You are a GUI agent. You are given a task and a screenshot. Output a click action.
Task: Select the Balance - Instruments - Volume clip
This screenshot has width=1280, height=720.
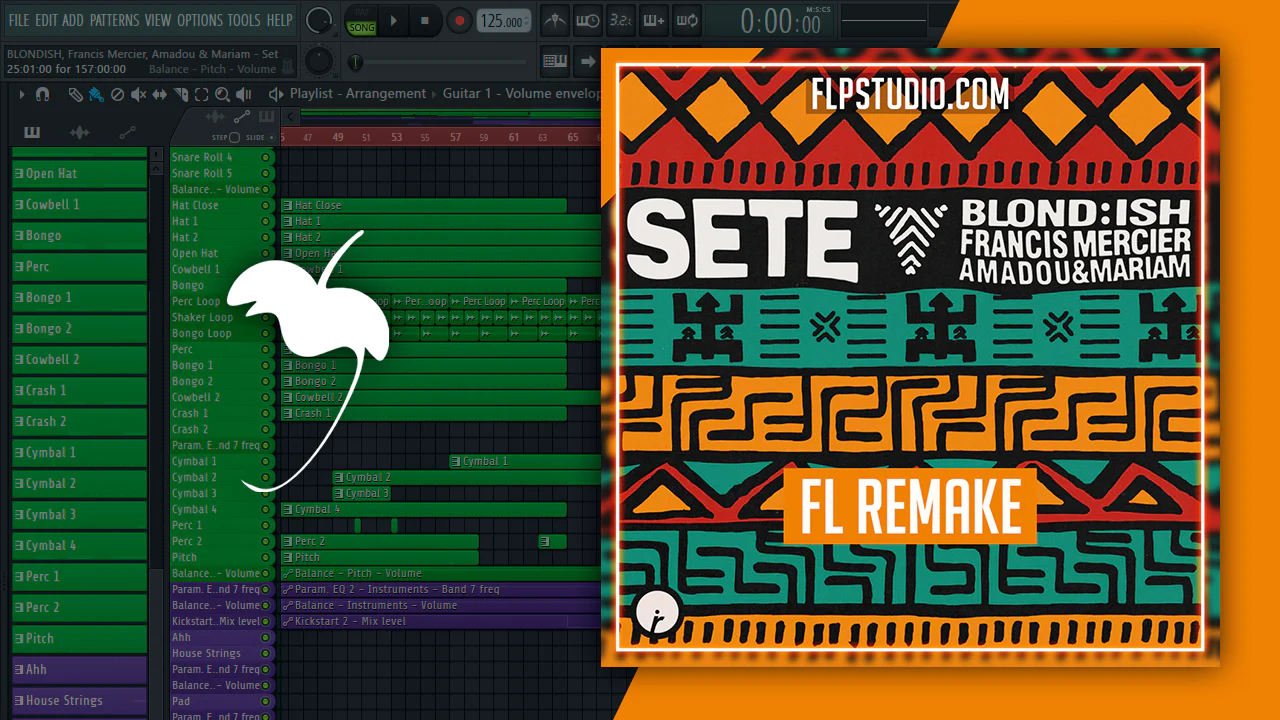[x=441, y=605]
